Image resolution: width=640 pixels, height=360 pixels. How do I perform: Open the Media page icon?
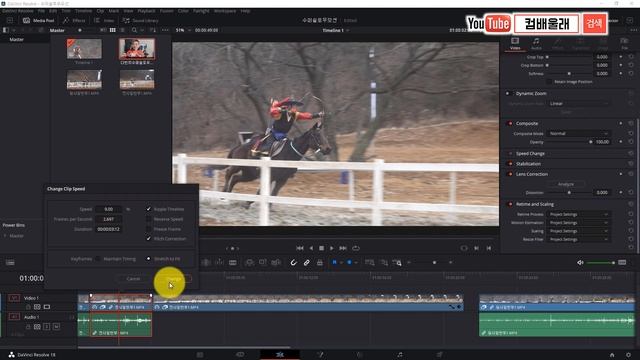tap(200, 355)
